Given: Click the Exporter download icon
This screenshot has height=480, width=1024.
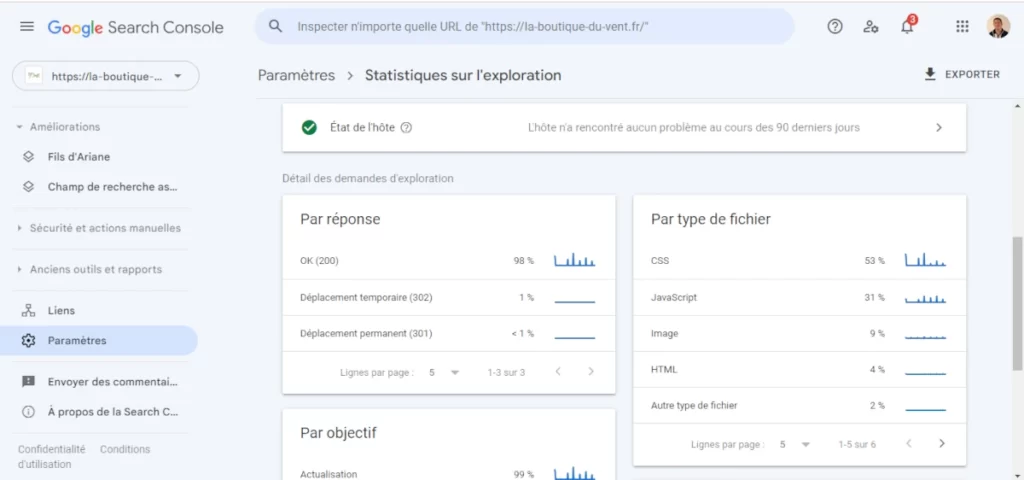Looking at the screenshot, I should pos(930,74).
